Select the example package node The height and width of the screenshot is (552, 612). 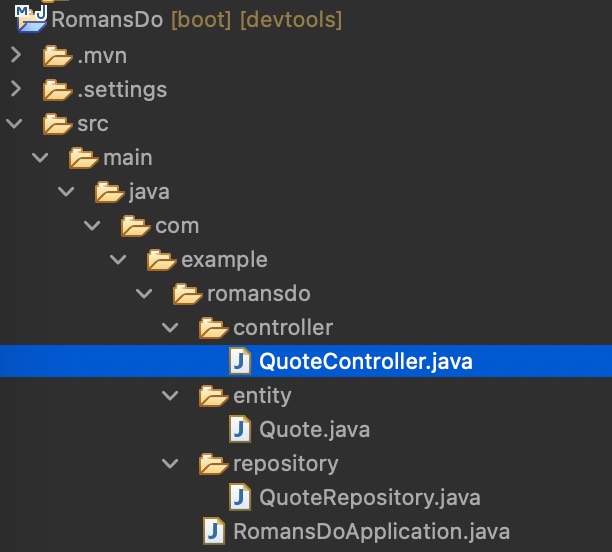click(x=224, y=260)
